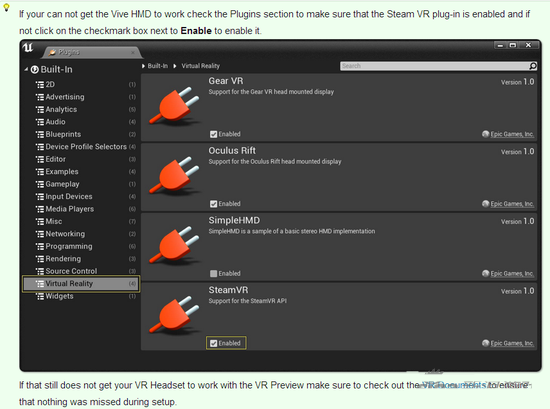Disable the Gear VR Enabled checkbox
The height and width of the screenshot is (409, 550).
pyautogui.click(x=213, y=134)
